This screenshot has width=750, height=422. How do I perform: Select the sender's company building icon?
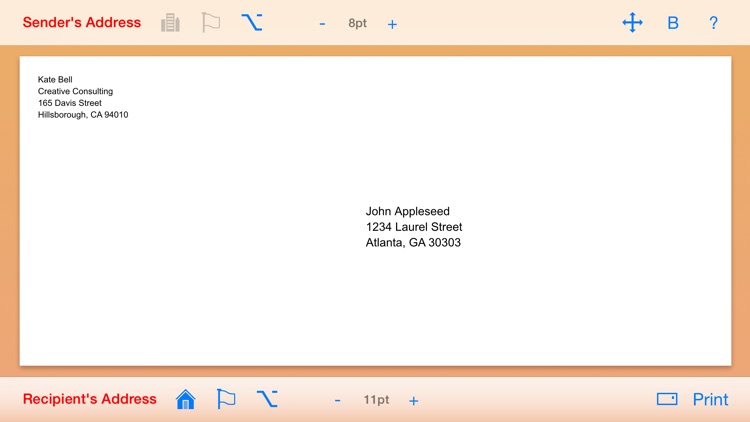170,22
